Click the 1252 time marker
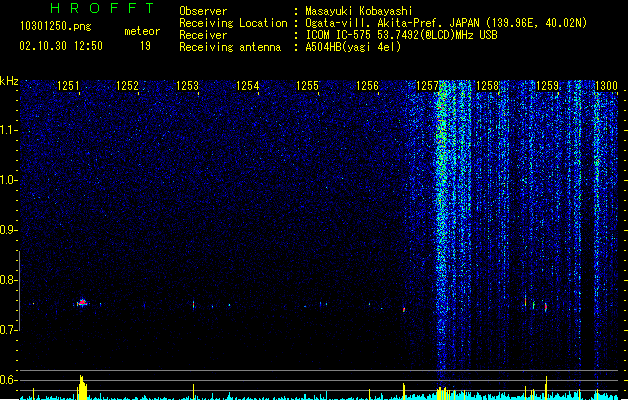The height and width of the screenshot is (400, 629). 127,85
